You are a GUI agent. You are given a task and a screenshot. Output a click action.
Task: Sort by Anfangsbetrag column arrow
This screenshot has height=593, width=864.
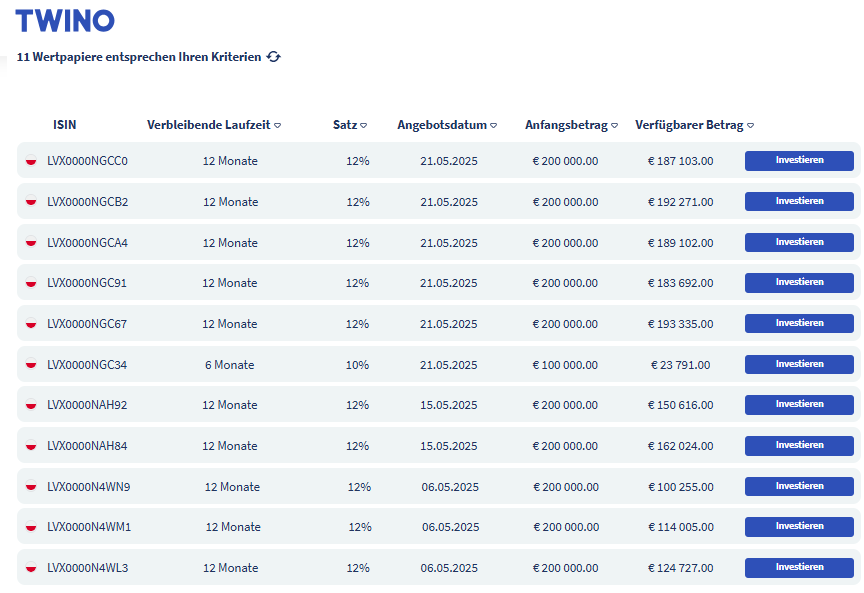point(614,126)
